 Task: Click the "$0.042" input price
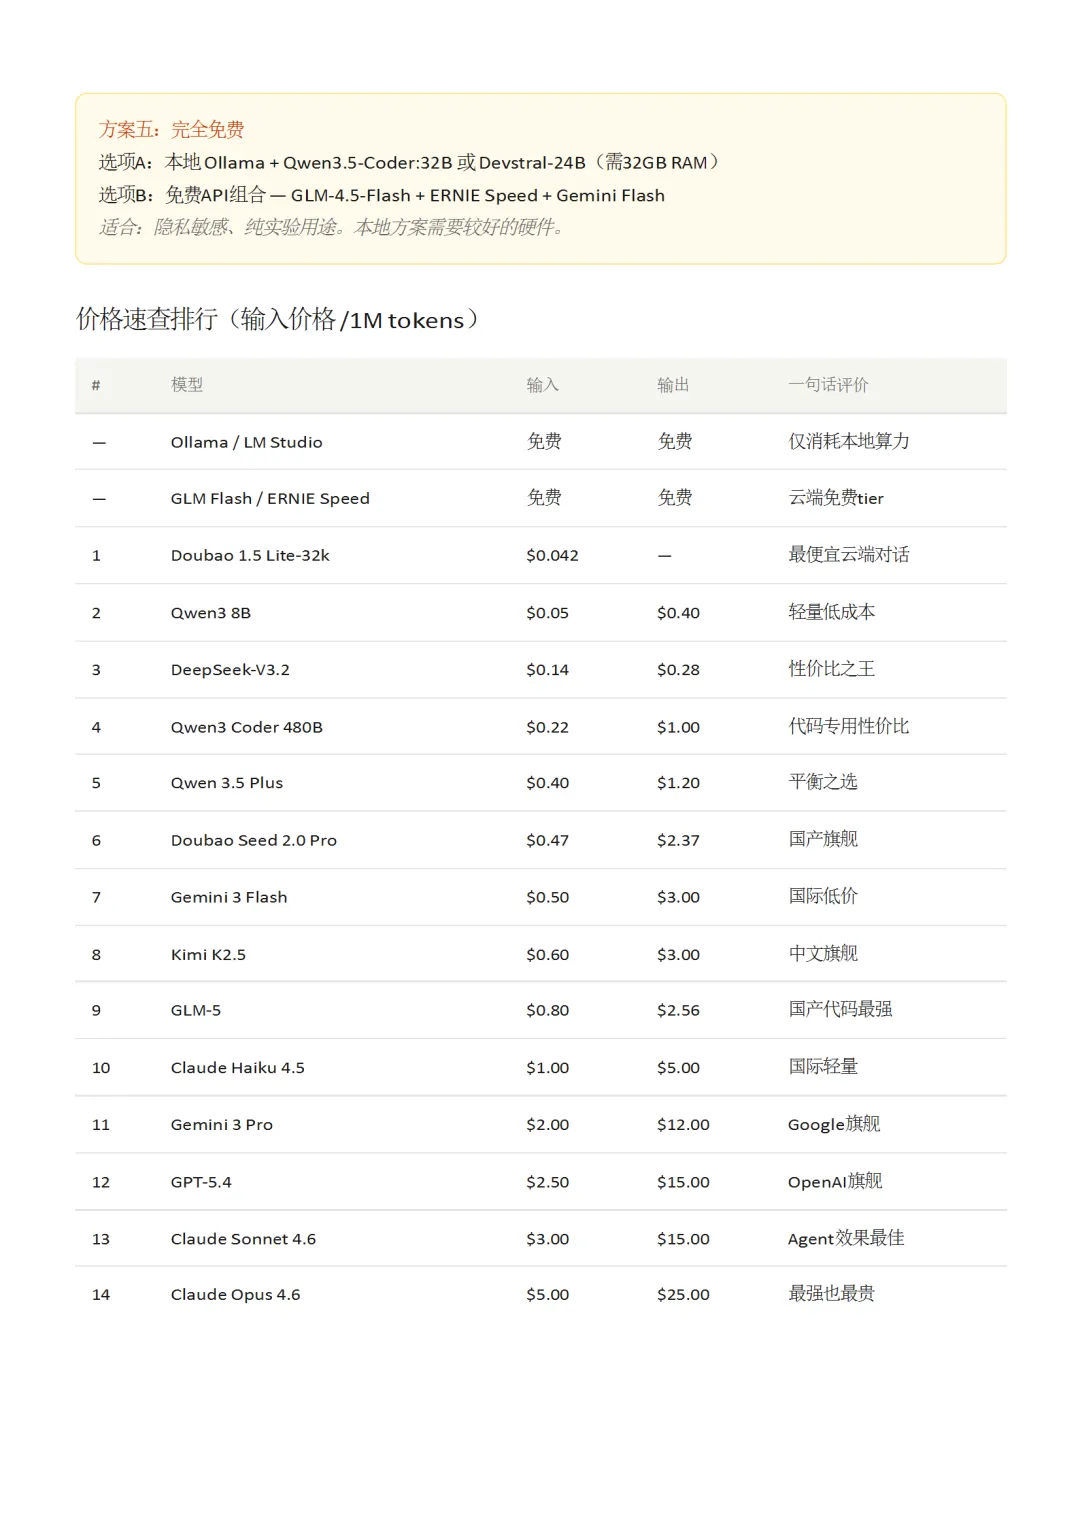pos(552,555)
